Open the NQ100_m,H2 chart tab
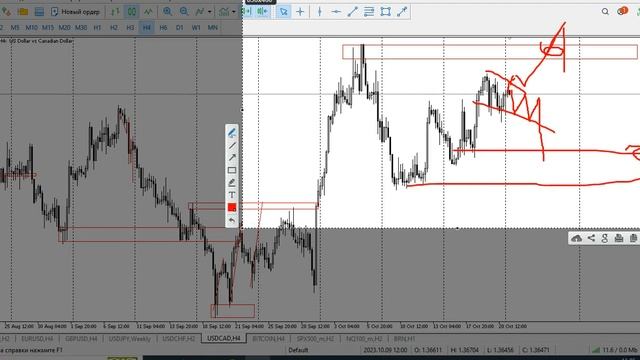 364,339
